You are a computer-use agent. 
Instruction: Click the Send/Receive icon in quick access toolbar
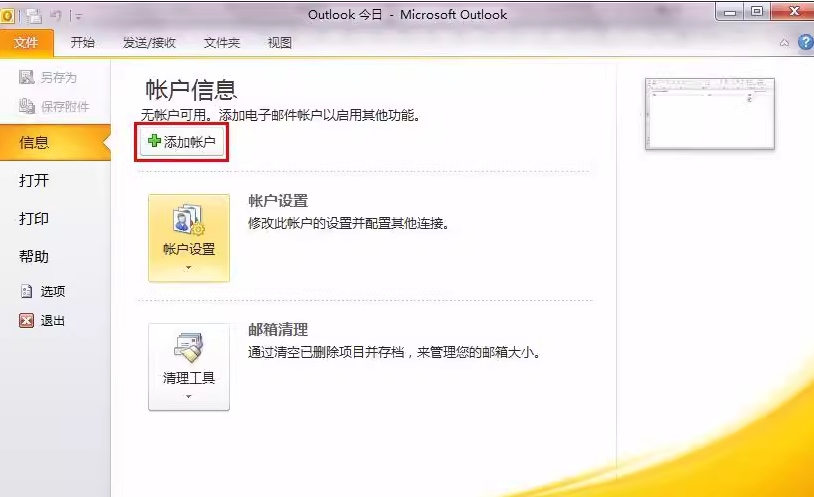point(34,15)
